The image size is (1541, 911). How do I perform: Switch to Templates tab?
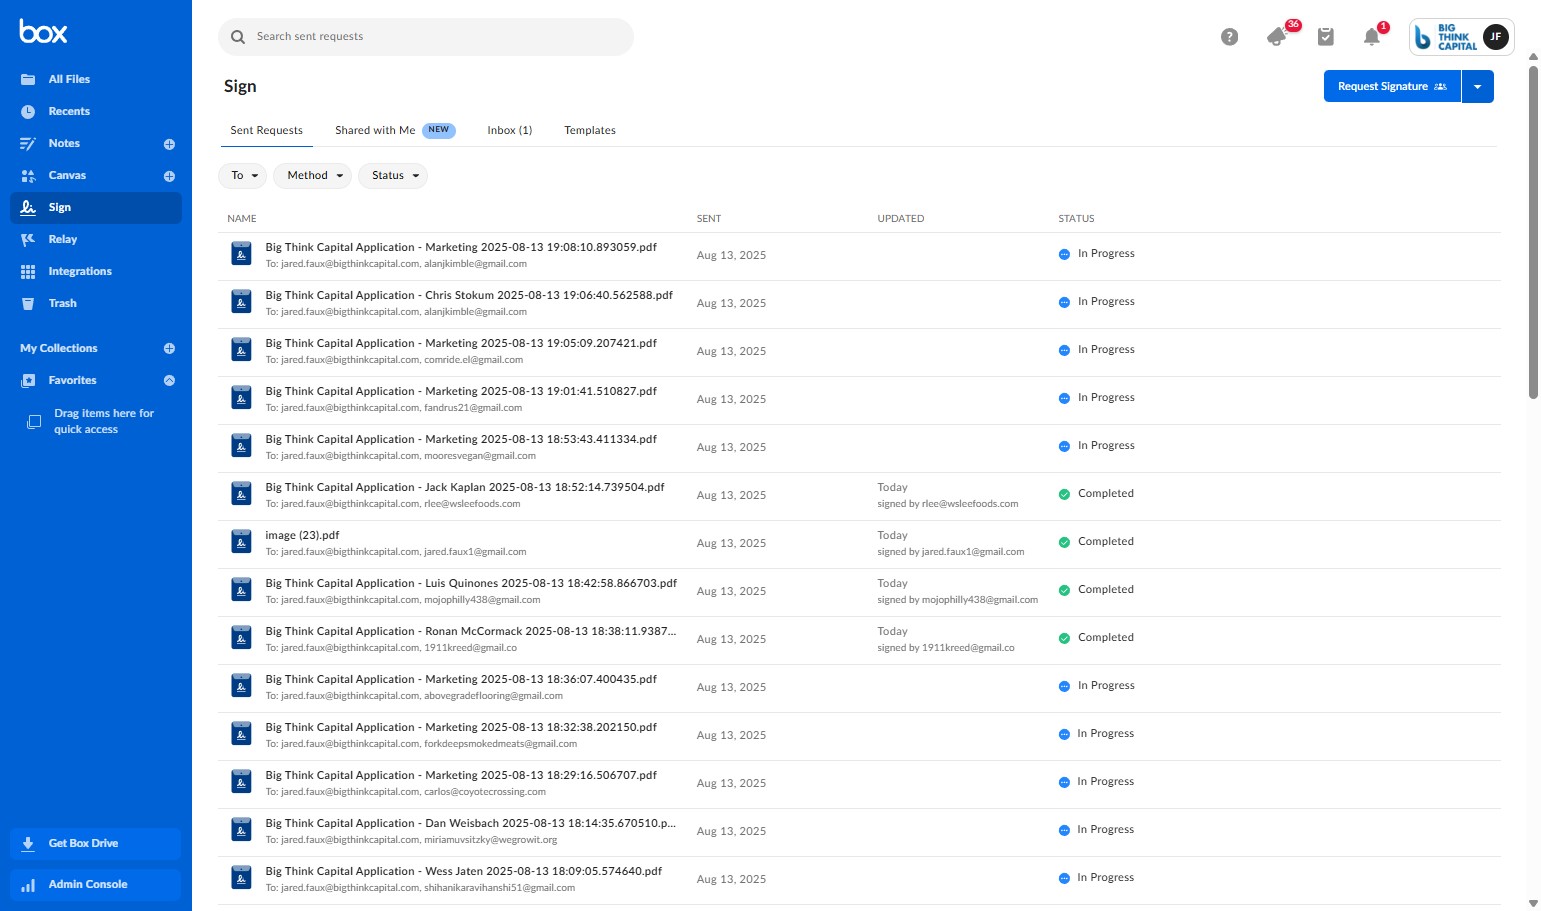click(x=590, y=130)
